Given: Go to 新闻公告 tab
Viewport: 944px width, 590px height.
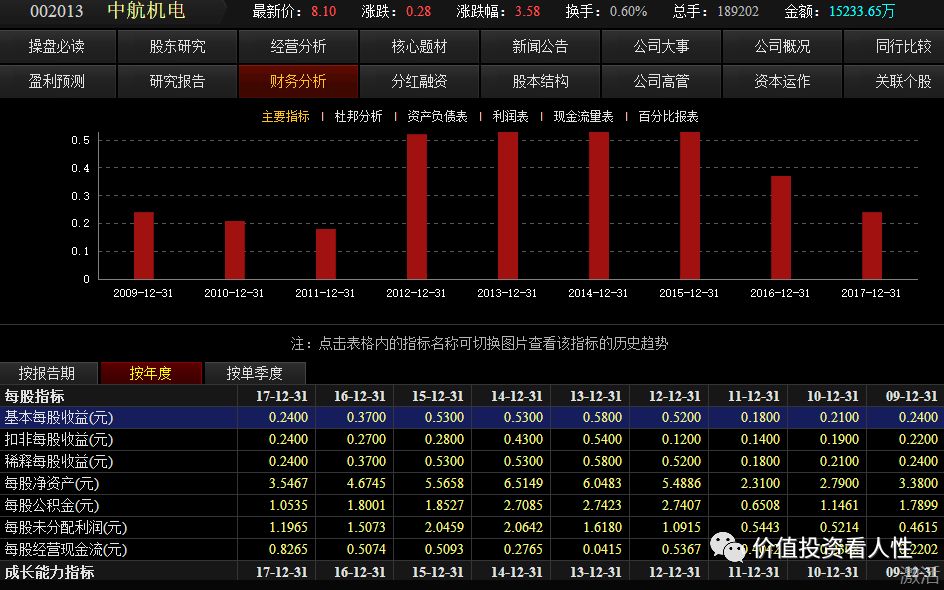Looking at the screenshot, I should (541, 46).
